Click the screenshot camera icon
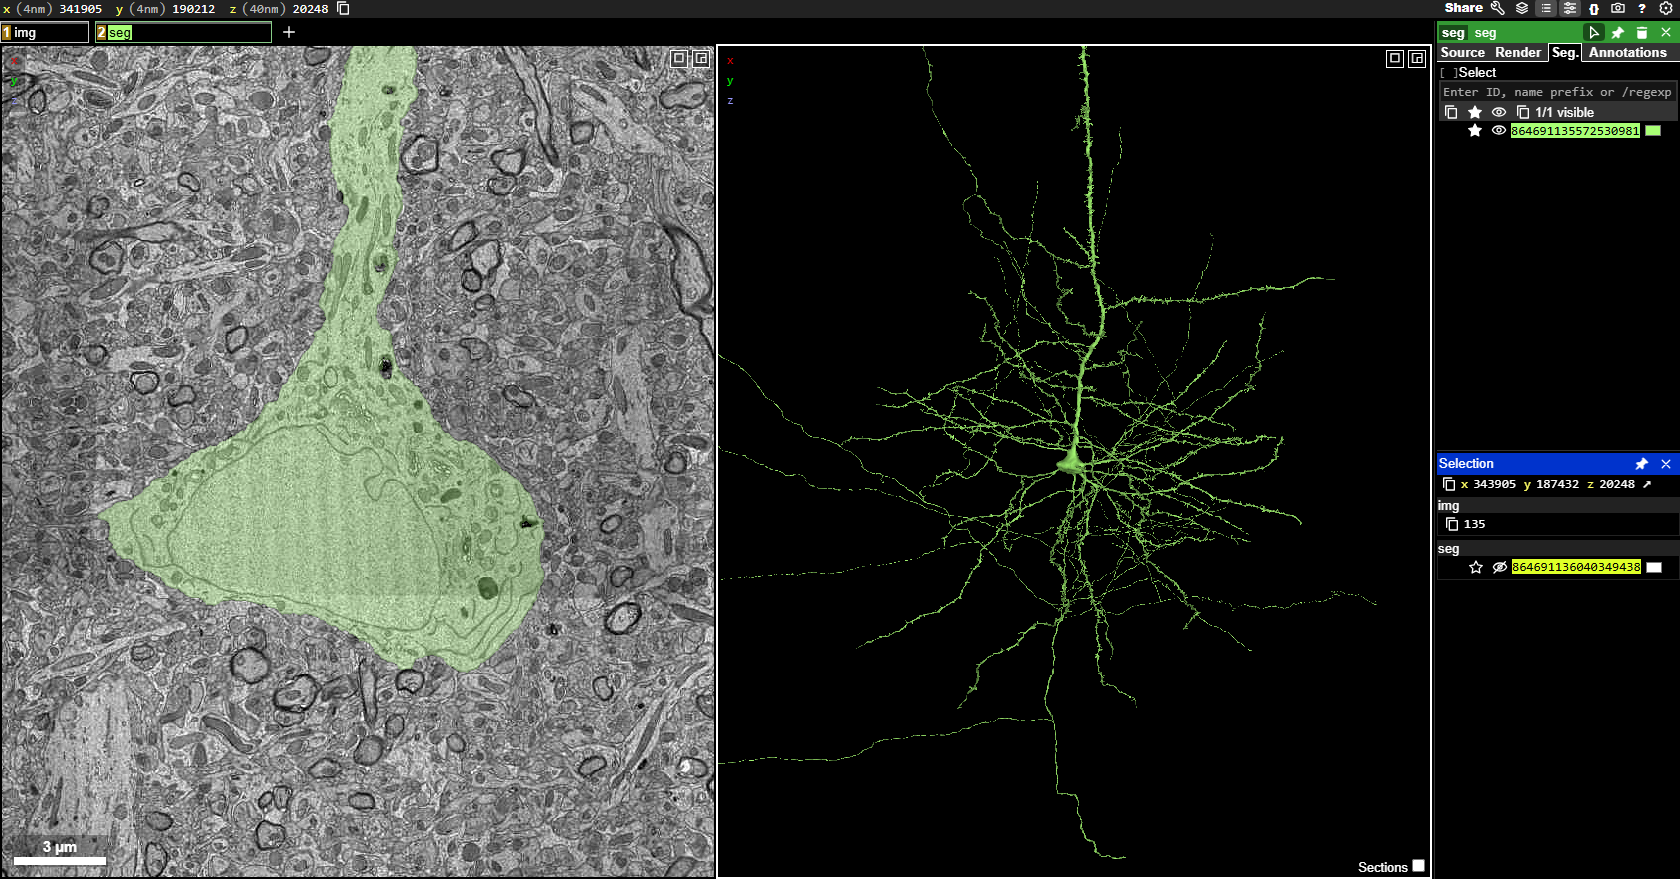This screenshot has width=1680, height=879. pyautogui.click(x=1618, y=8)
